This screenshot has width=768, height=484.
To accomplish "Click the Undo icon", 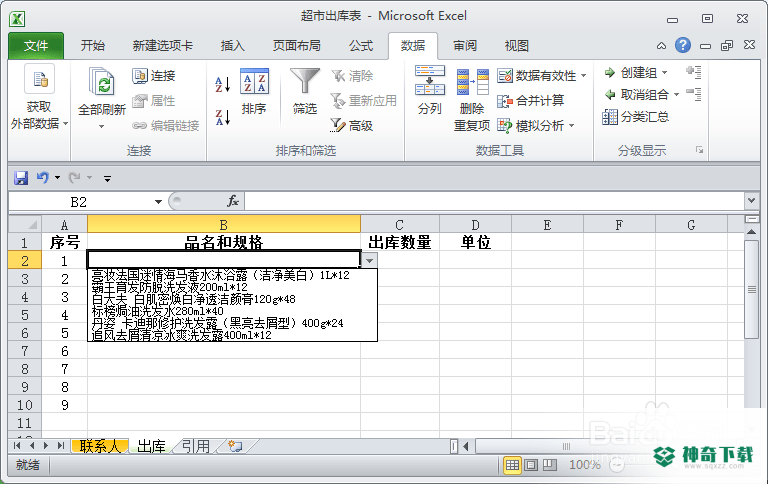I will pos(43,178).
